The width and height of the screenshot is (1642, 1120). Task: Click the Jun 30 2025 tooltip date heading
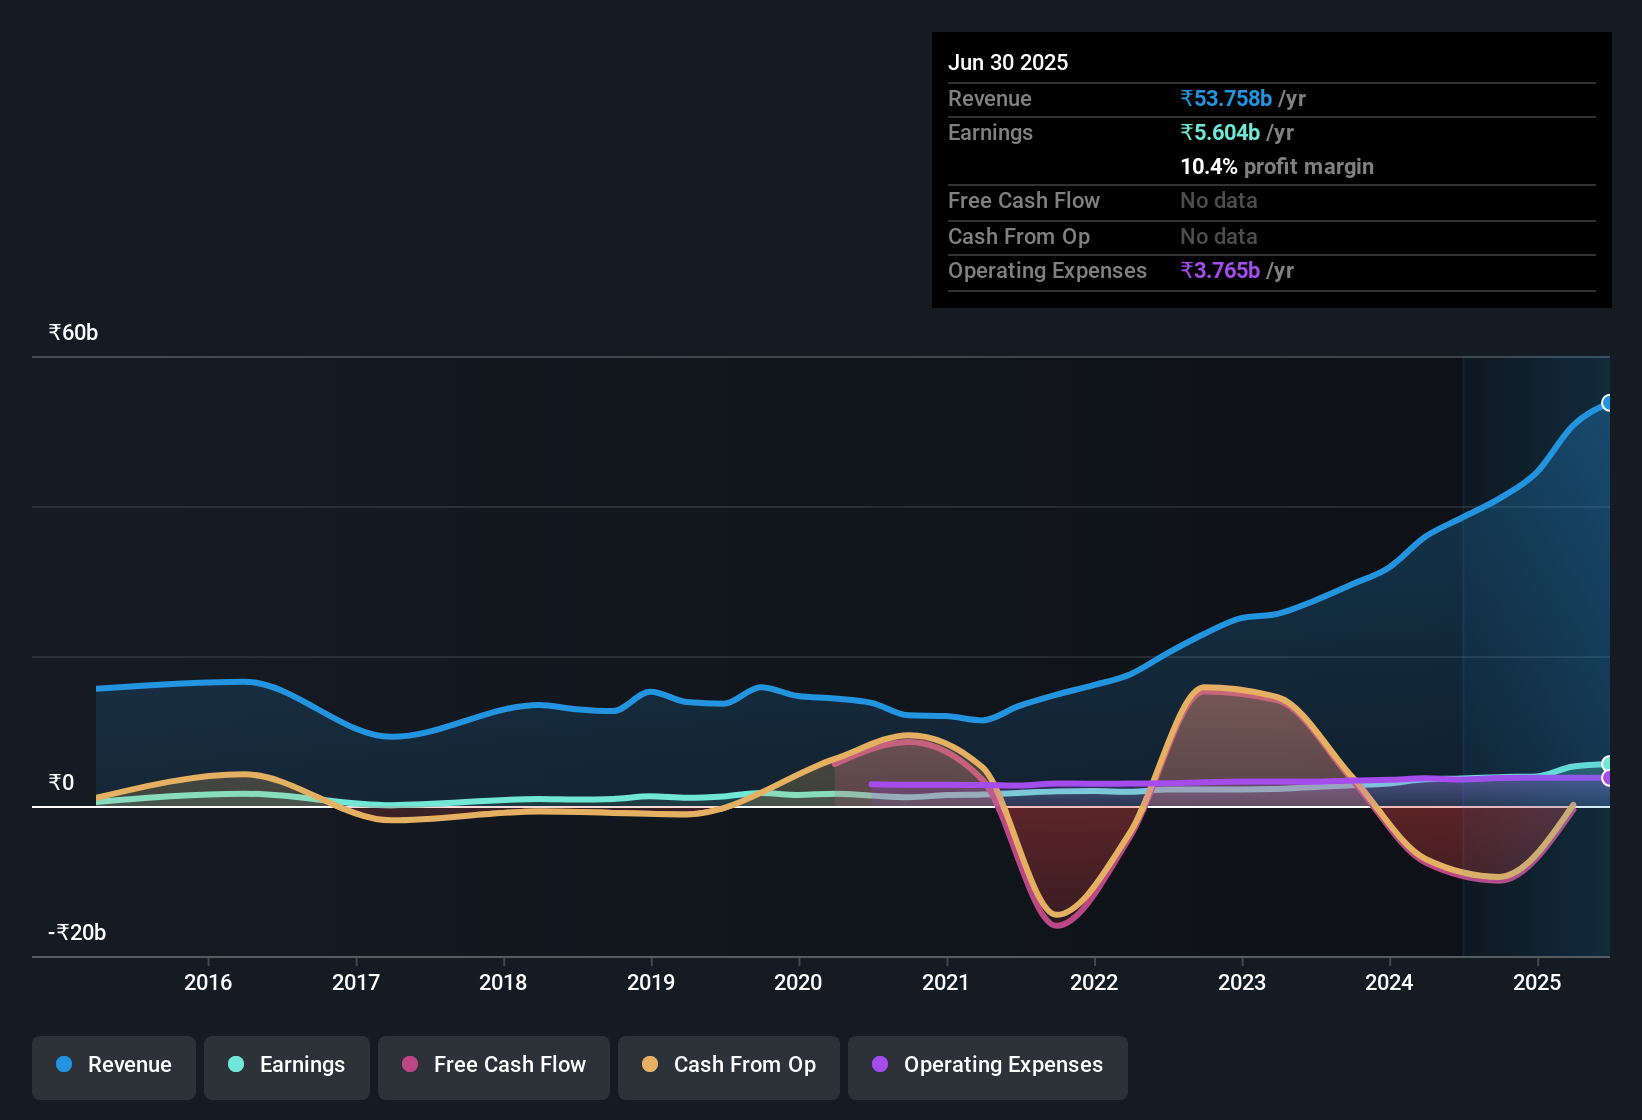[1008, 62]
